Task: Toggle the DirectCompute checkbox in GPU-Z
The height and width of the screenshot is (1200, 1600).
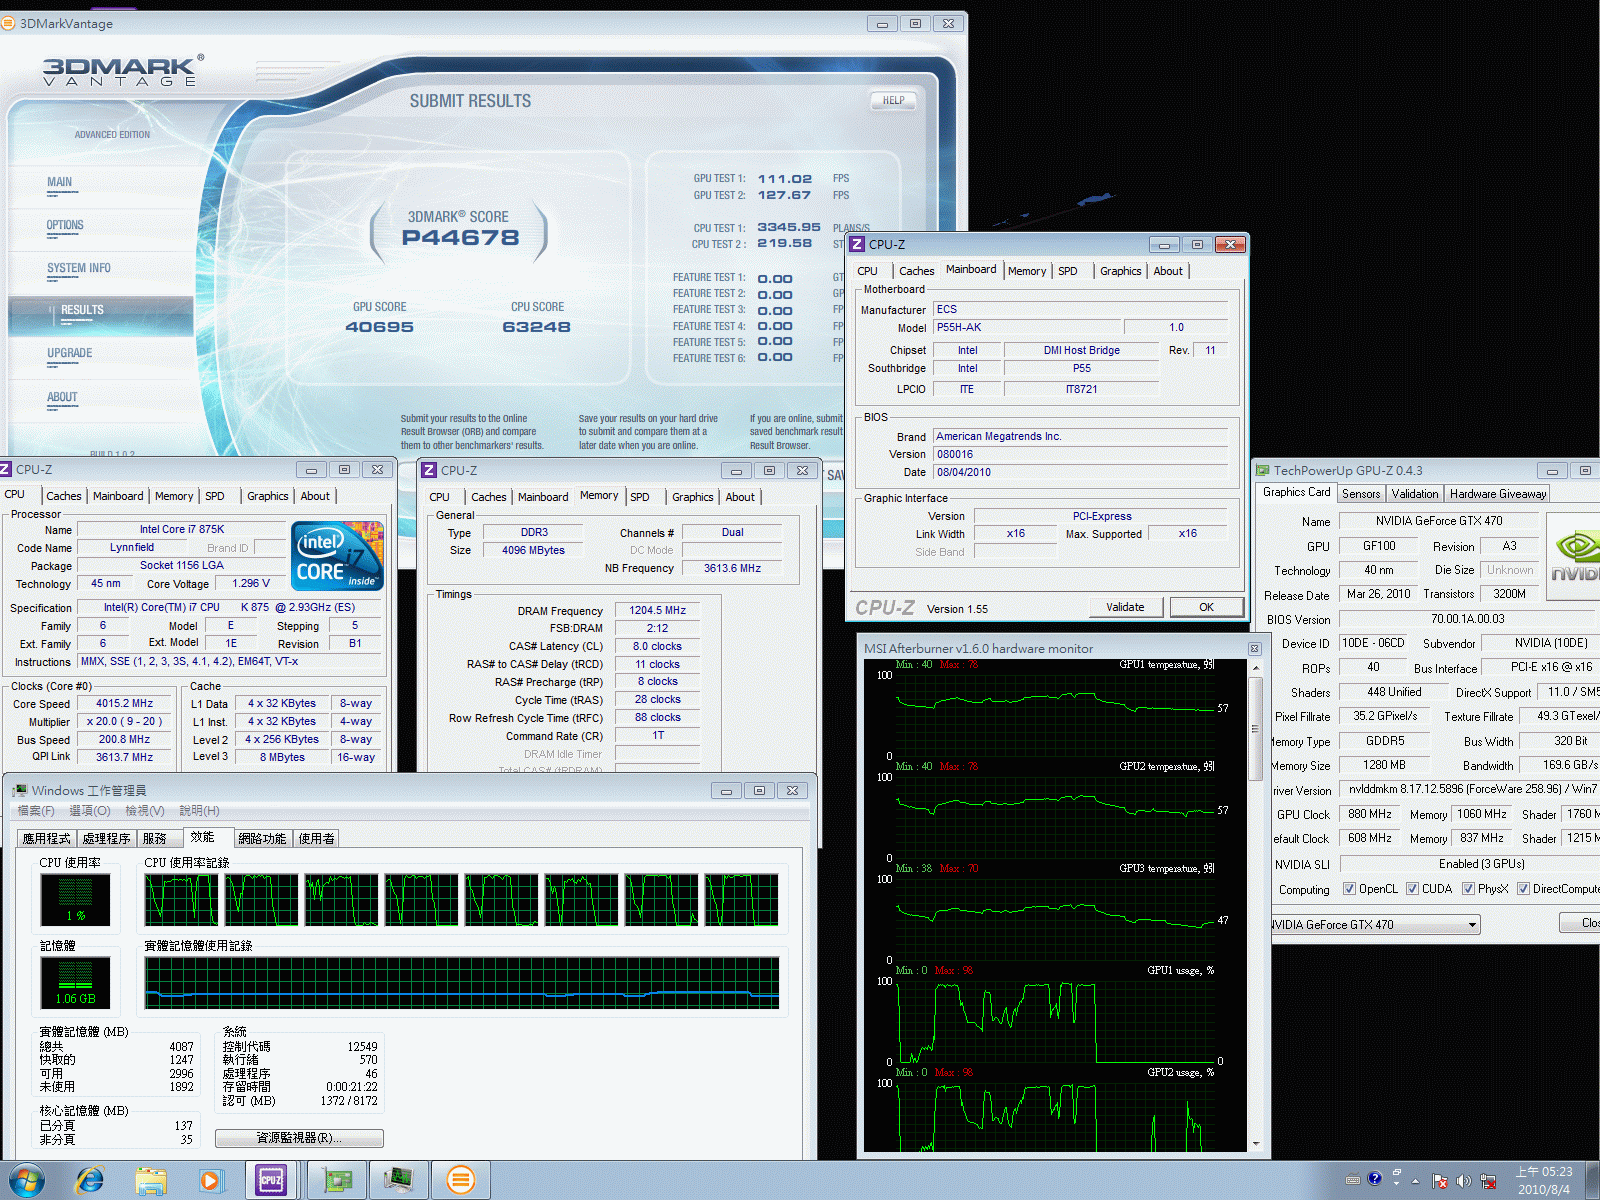Action: tap(1523, 889)
